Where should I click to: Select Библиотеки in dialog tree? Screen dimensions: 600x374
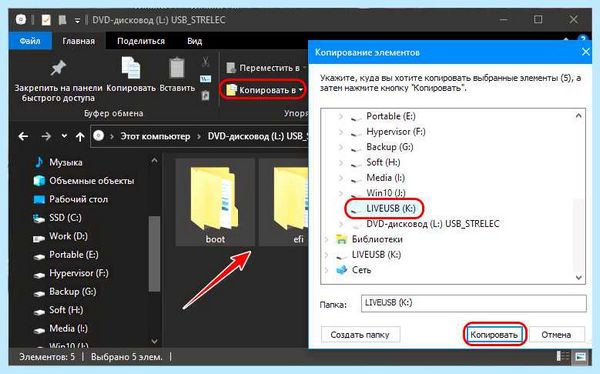tap(377, 239)
